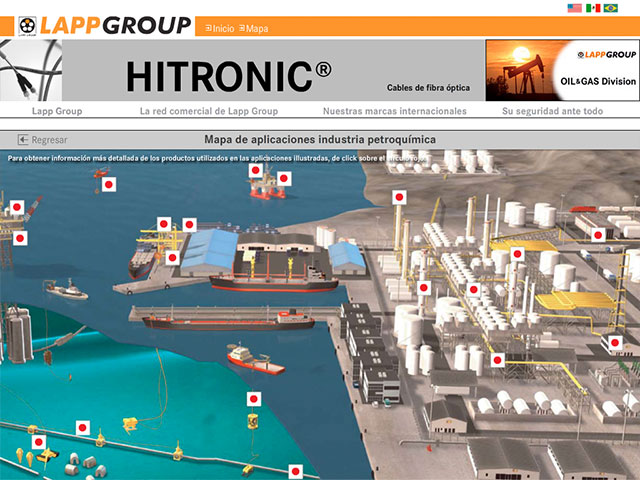Open Nuestras marcas internacionales menu
Image resolution: width=640 pixels, height=480 pixels.
[395, 111]
